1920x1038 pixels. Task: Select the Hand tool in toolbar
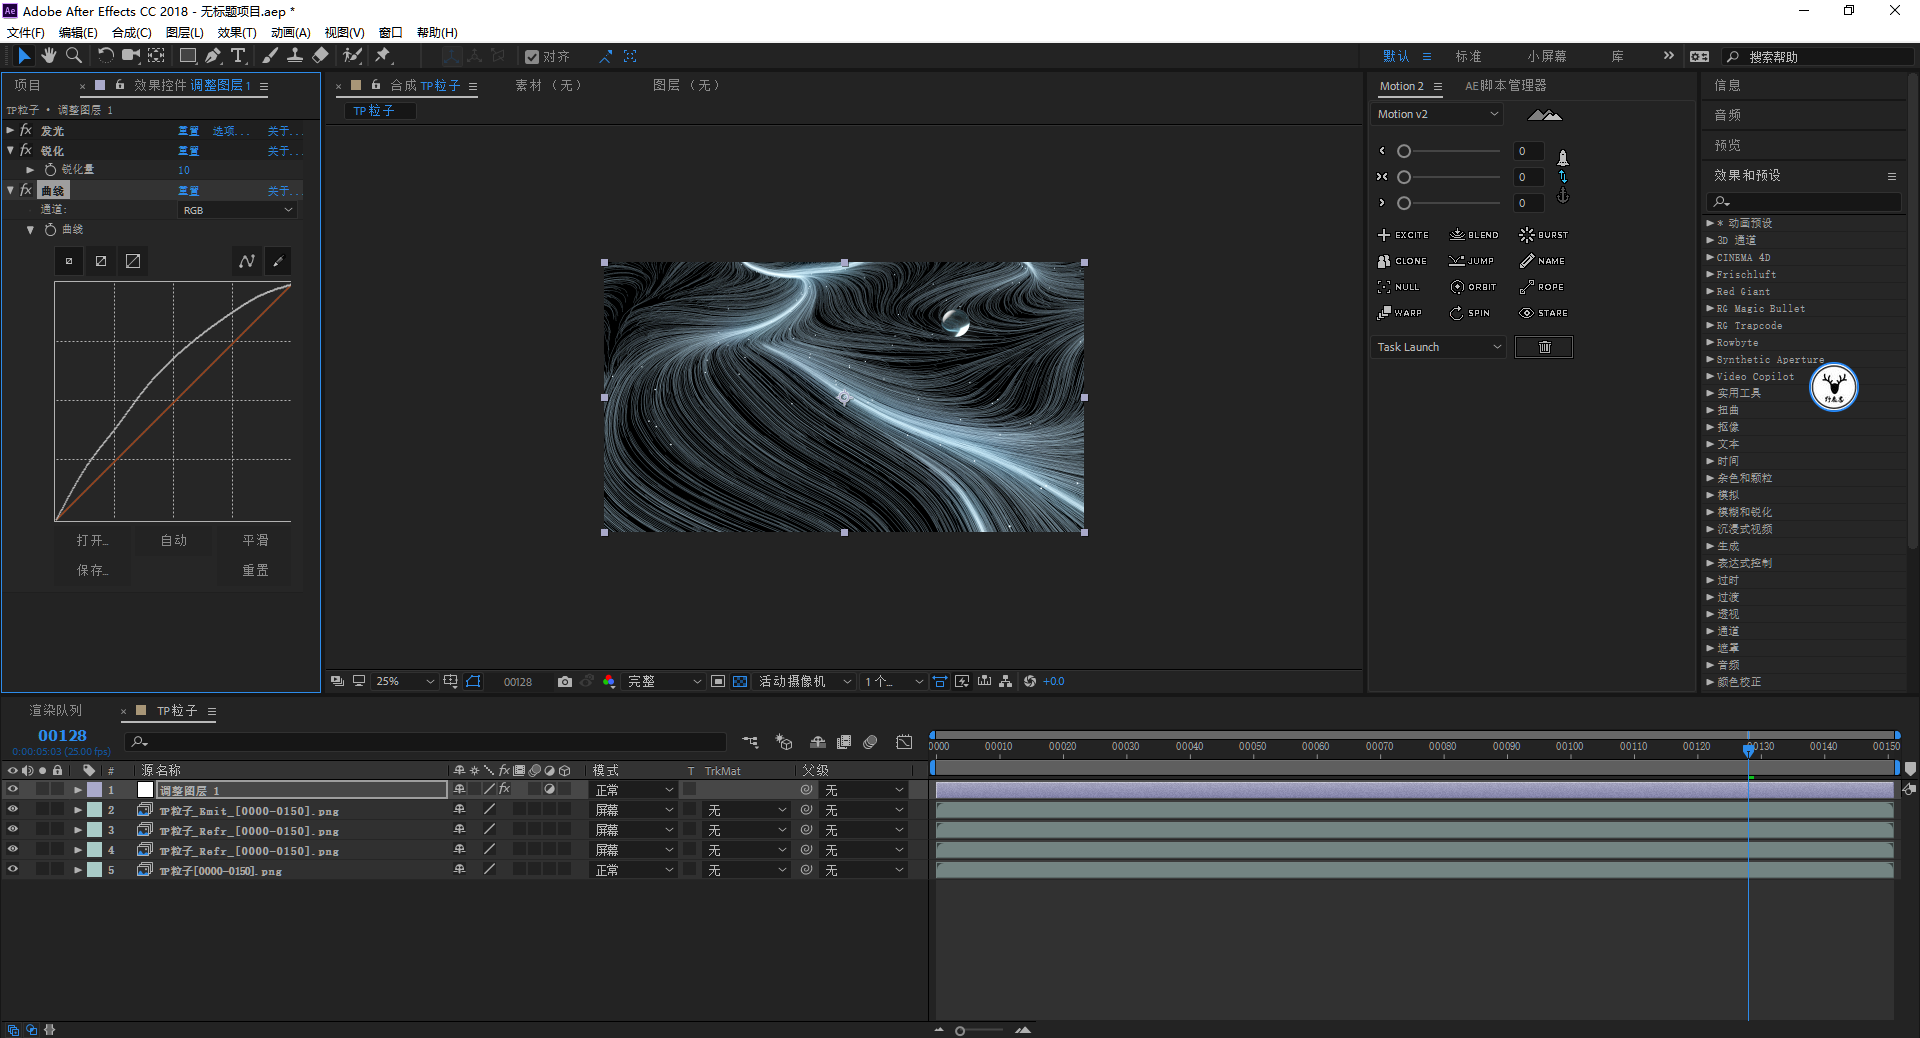pos(48,56)
